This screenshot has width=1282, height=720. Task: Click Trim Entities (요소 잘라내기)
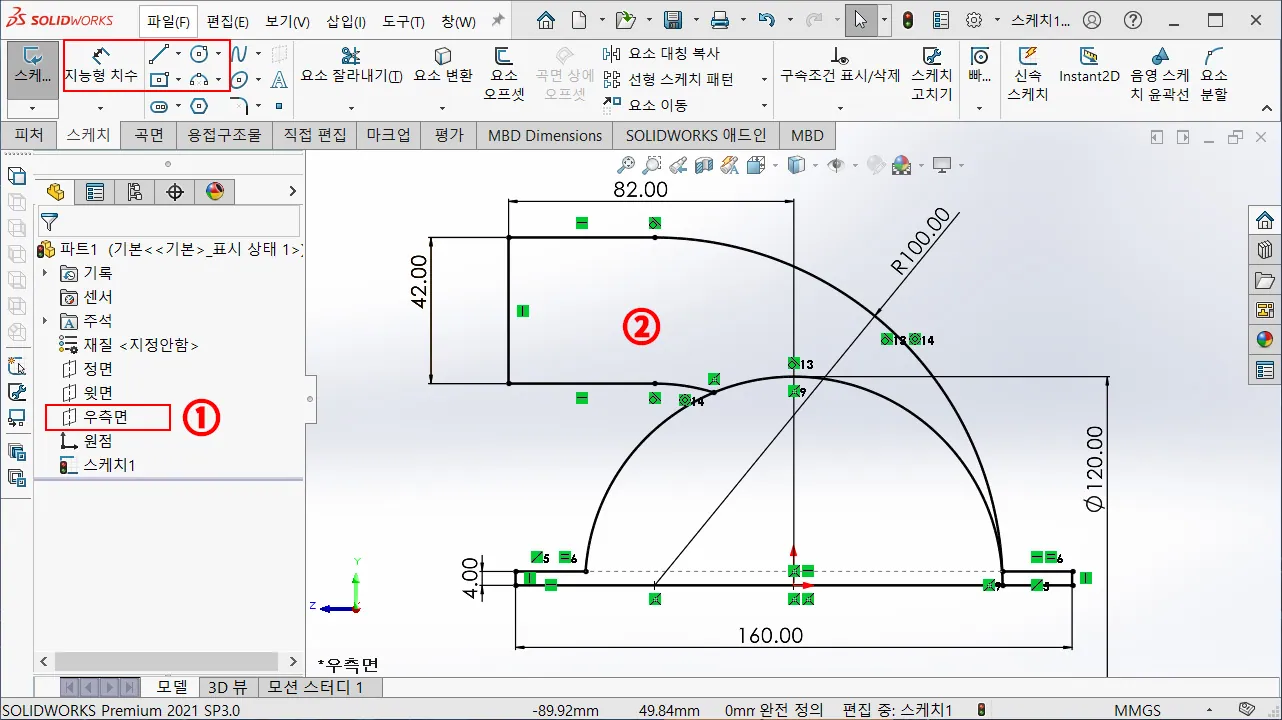[x=351, y=65]
